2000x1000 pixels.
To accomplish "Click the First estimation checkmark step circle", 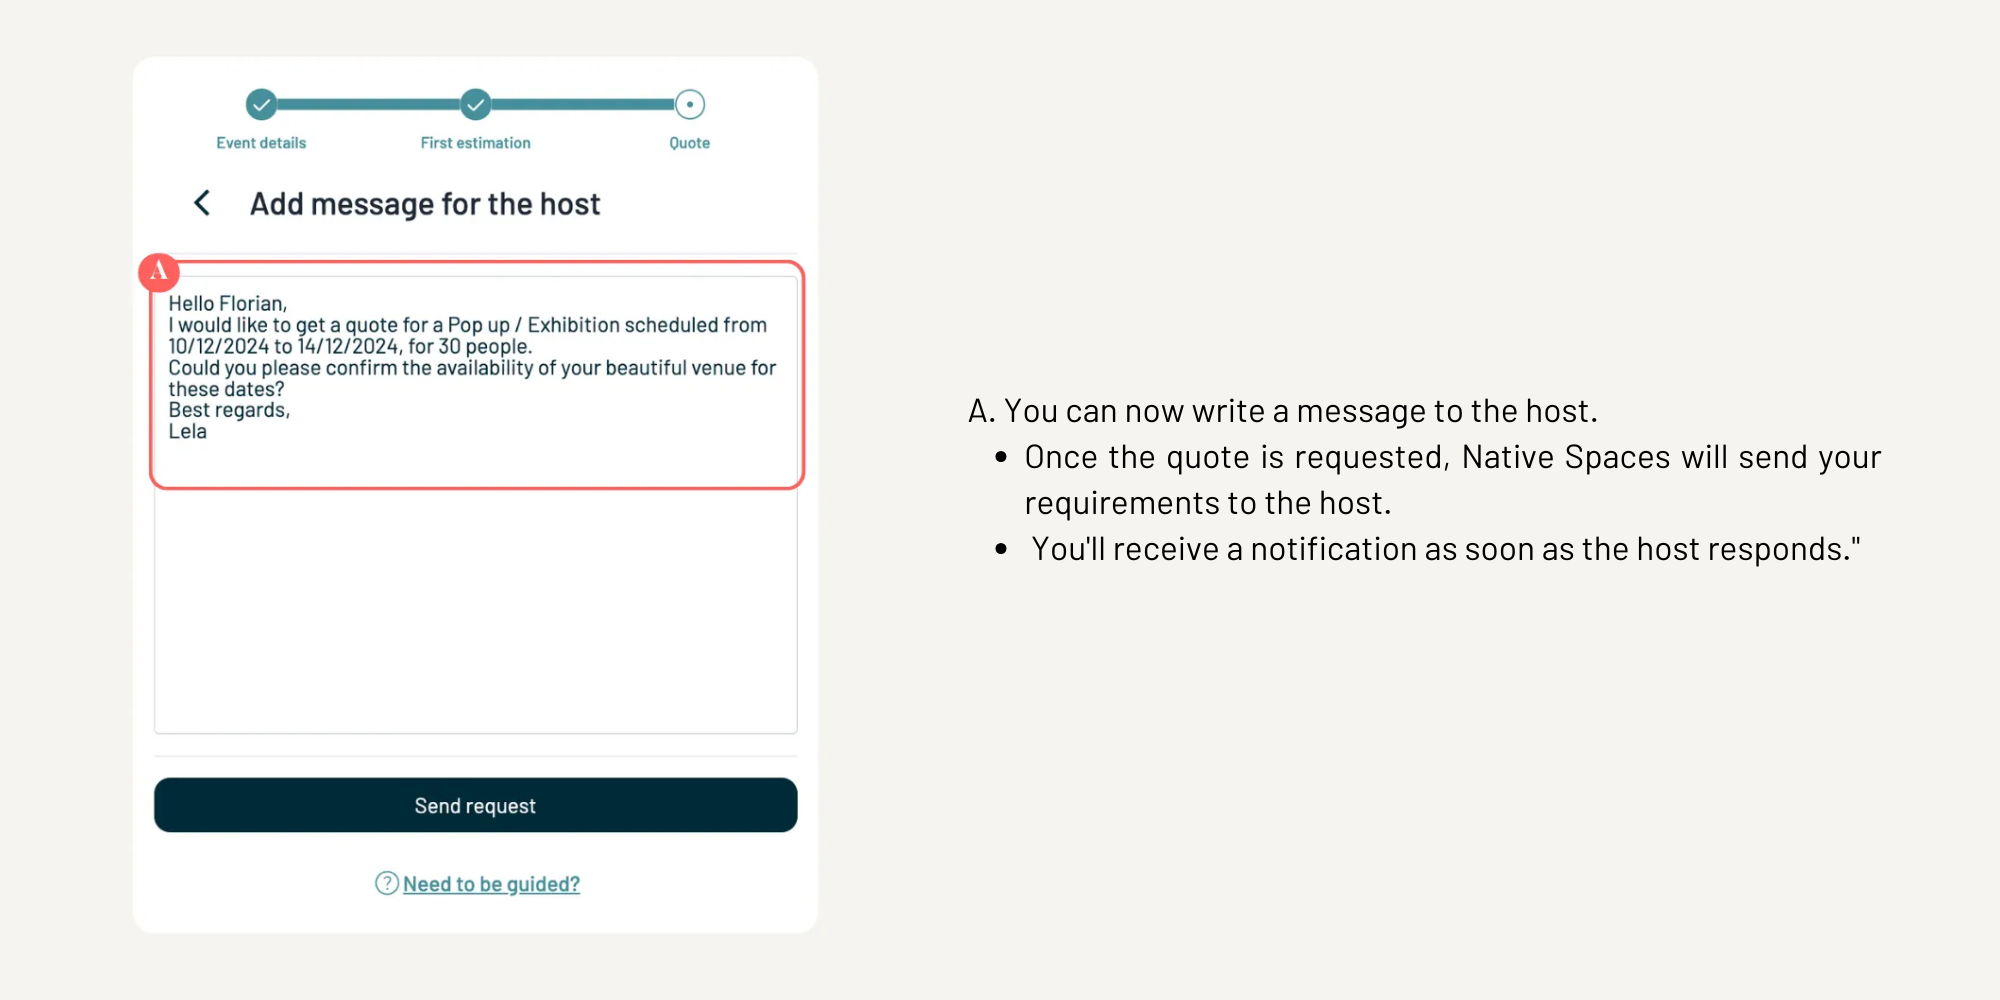I will pos(476,104).
